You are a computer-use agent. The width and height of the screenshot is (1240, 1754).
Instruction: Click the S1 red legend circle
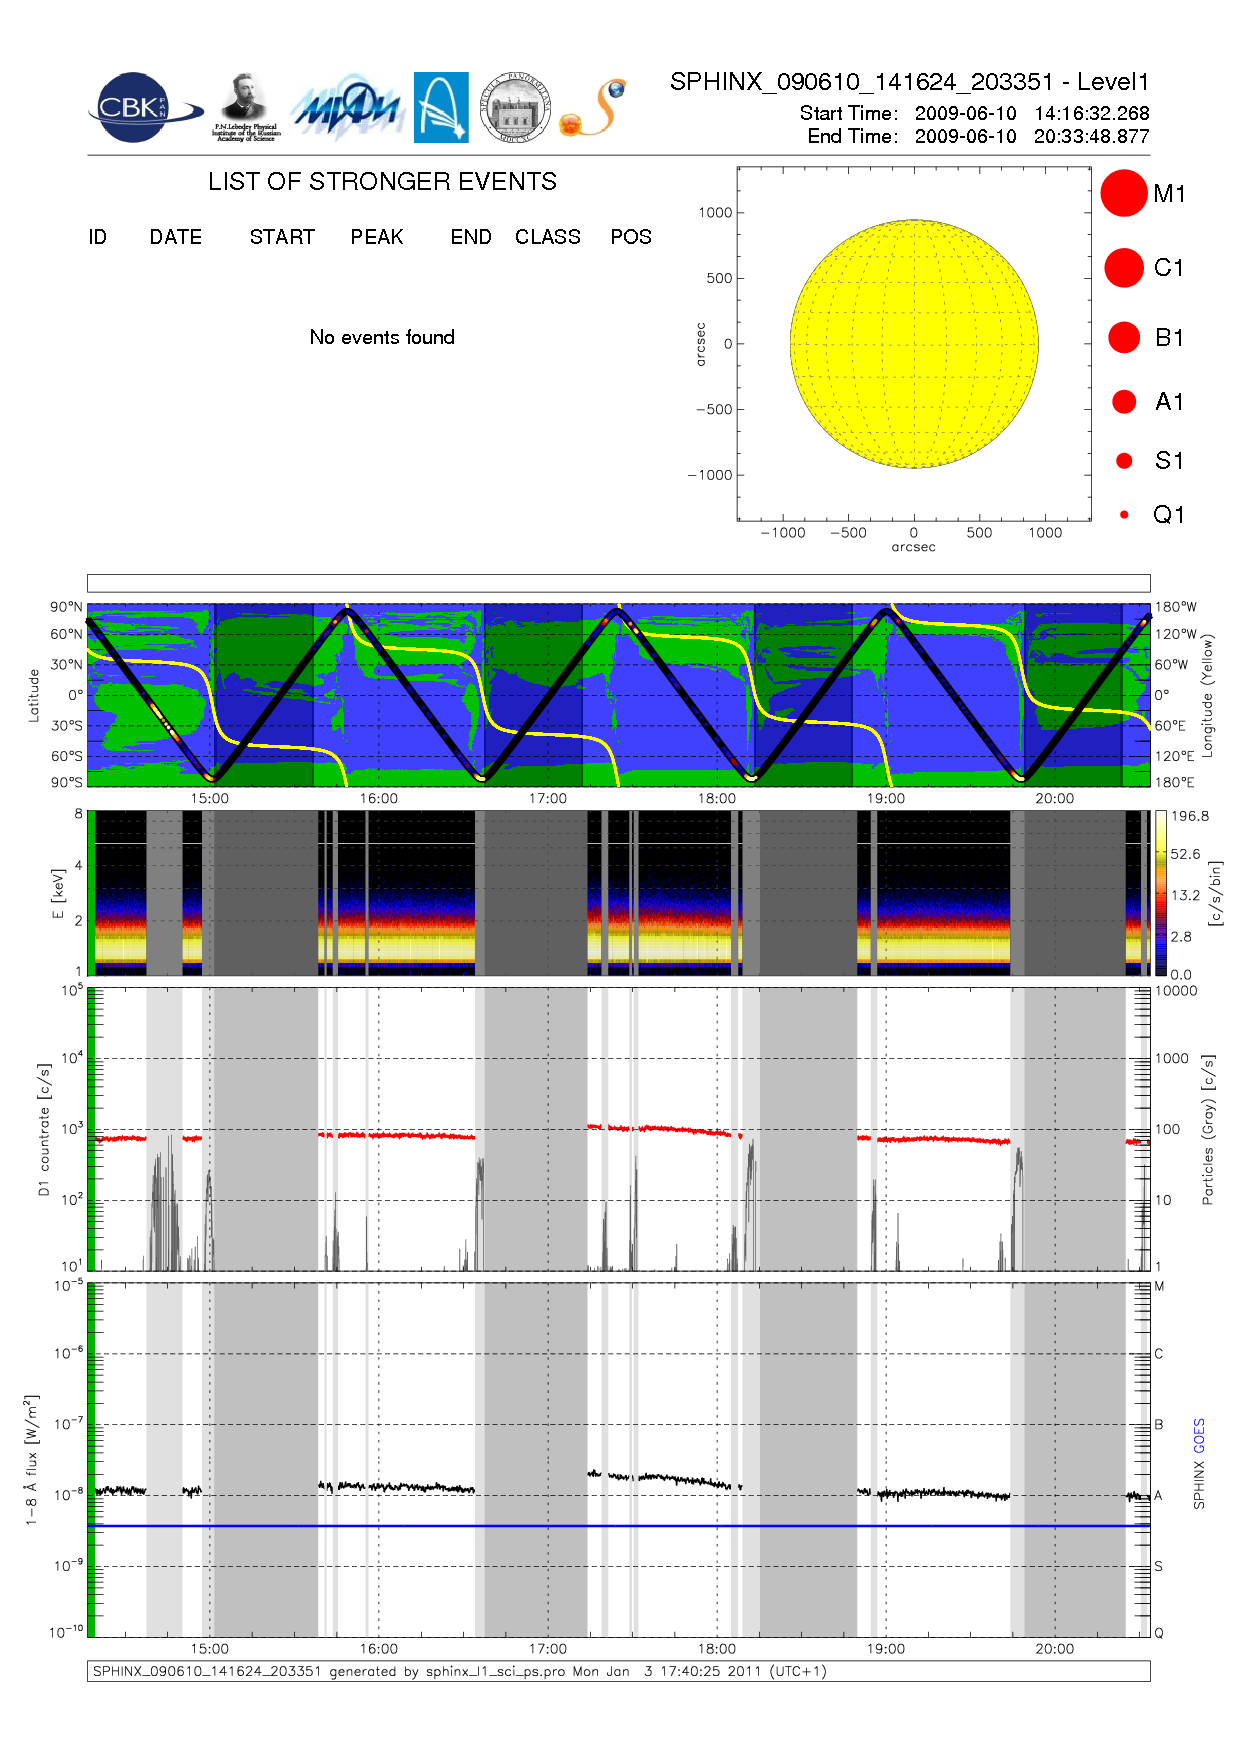[1124, 460]
